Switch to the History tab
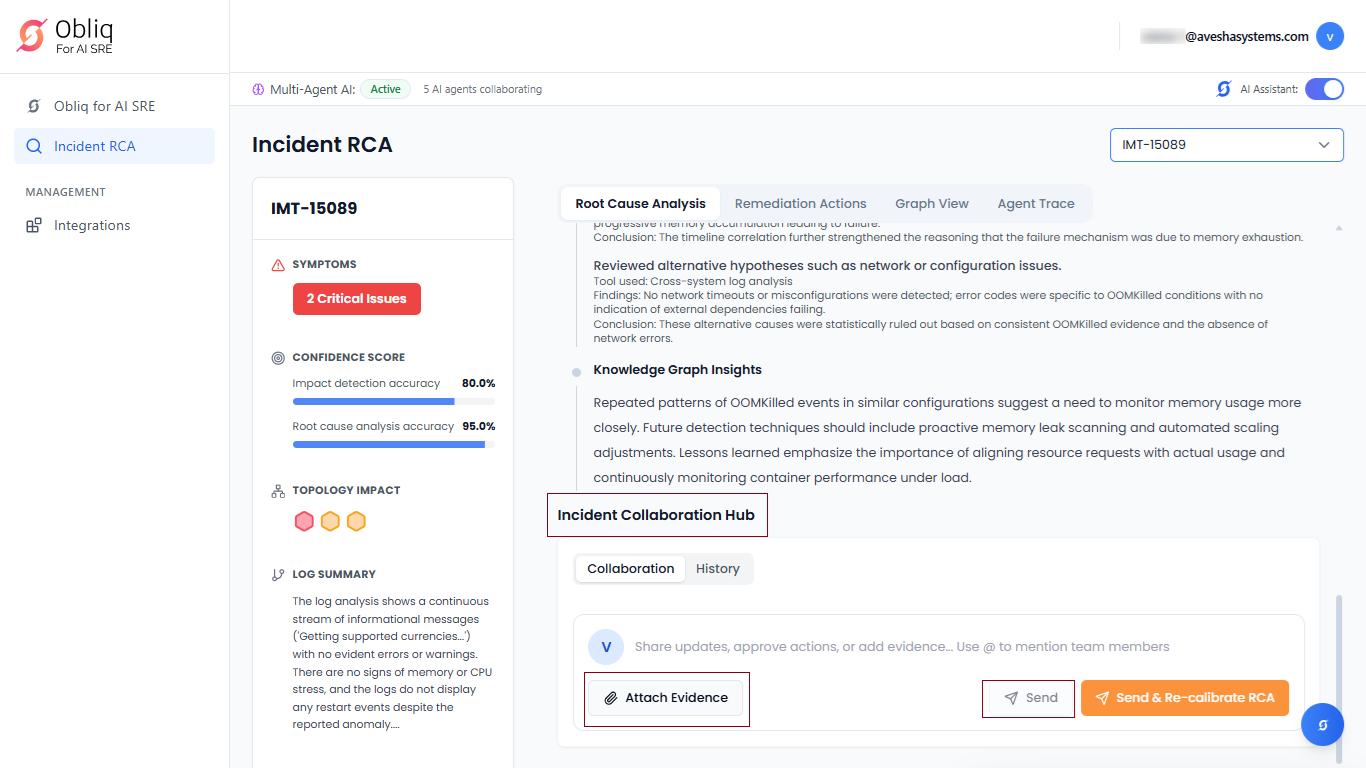This screenshot has width=1366, height=768. coord(717,569)
